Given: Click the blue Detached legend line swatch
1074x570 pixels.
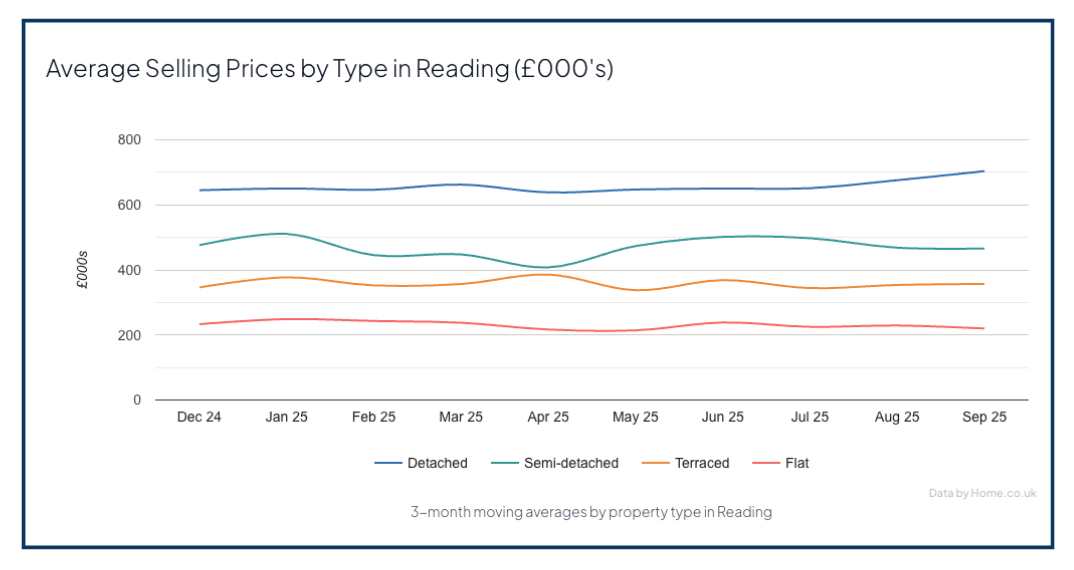Looking at the screenshot, I should click(x=388, y=463).
